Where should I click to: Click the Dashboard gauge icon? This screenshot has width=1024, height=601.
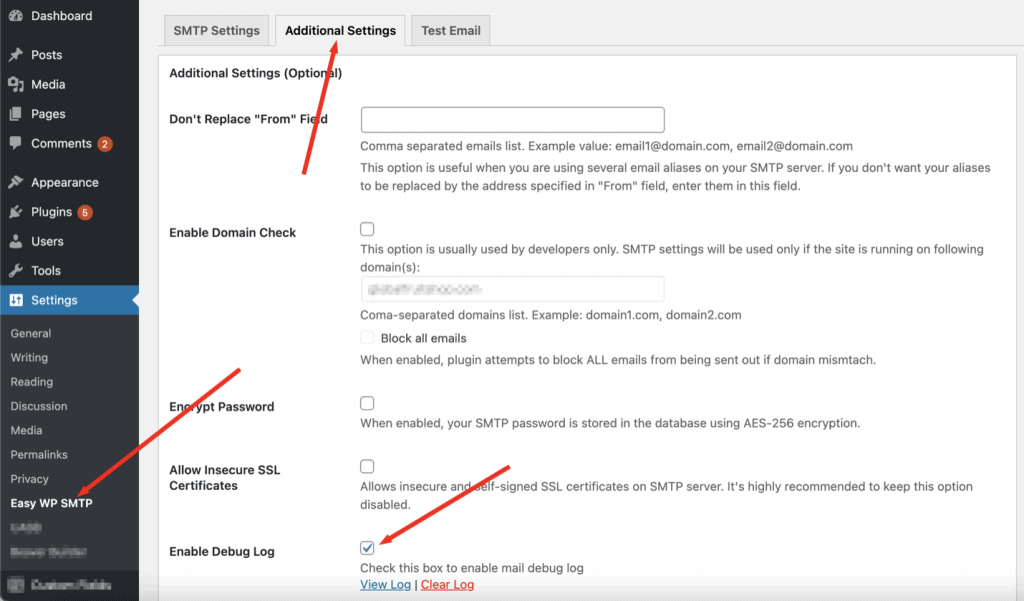16,16
